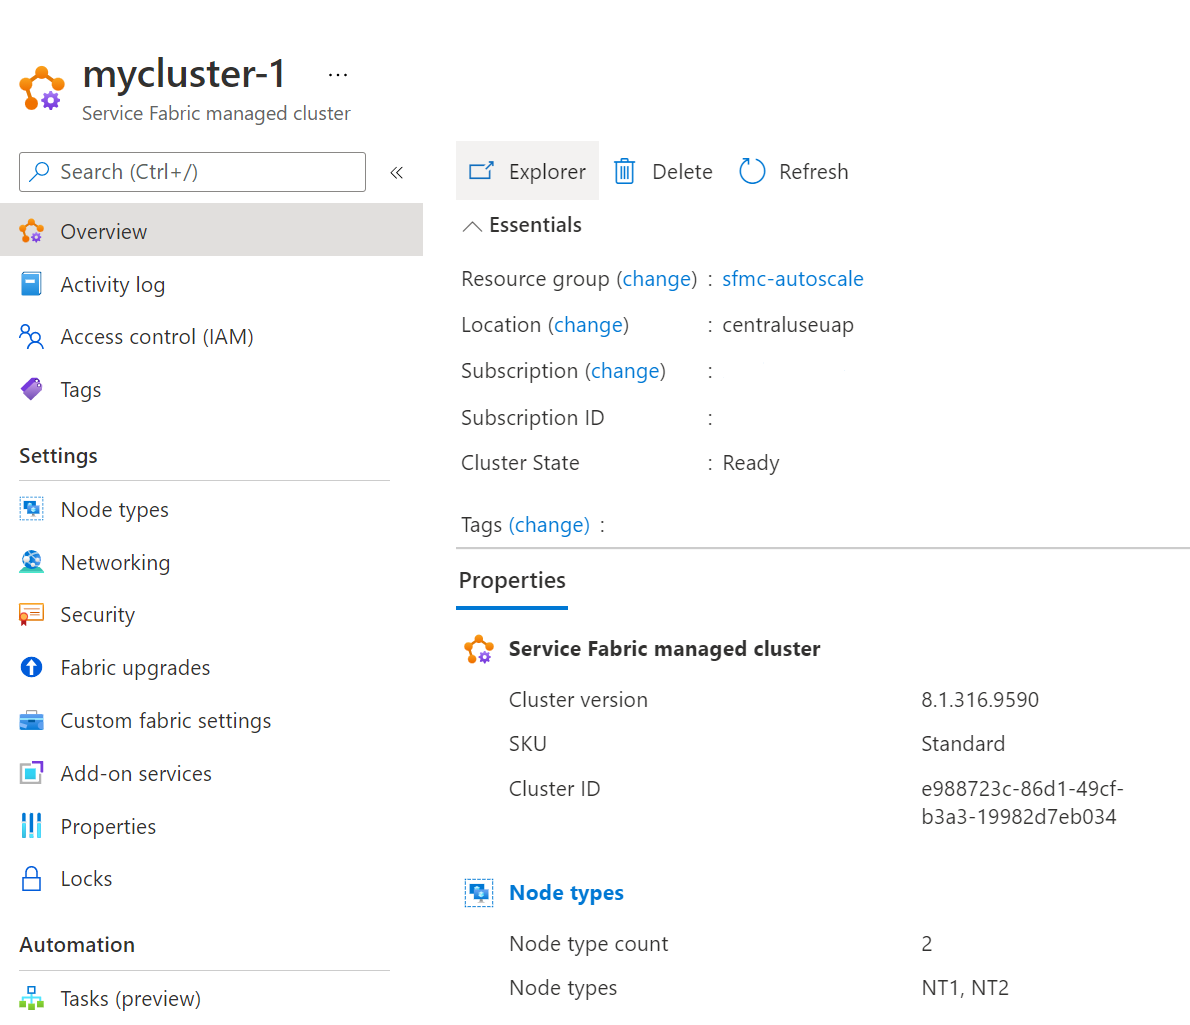The width and height of the screenshot is (1190, 1025).
Task: Click change link for Subscription
Action: click(625, 371)
